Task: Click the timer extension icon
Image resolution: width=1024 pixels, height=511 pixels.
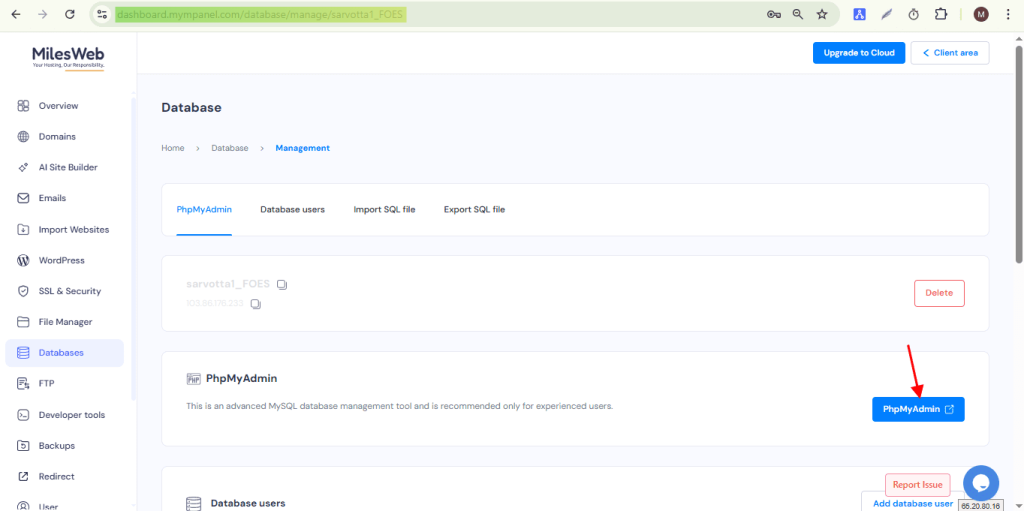Action: point(914,14)
